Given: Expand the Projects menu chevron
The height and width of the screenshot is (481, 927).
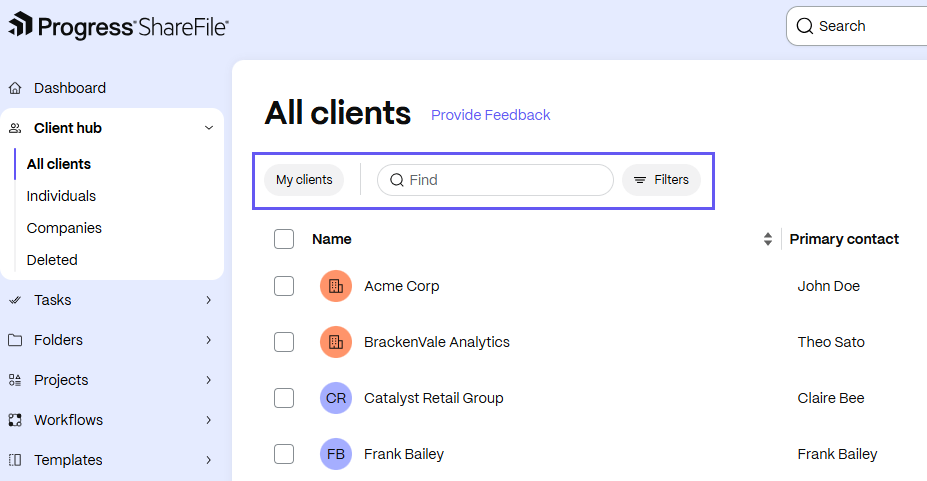Looking at the screenshot, I should point(209,380).
